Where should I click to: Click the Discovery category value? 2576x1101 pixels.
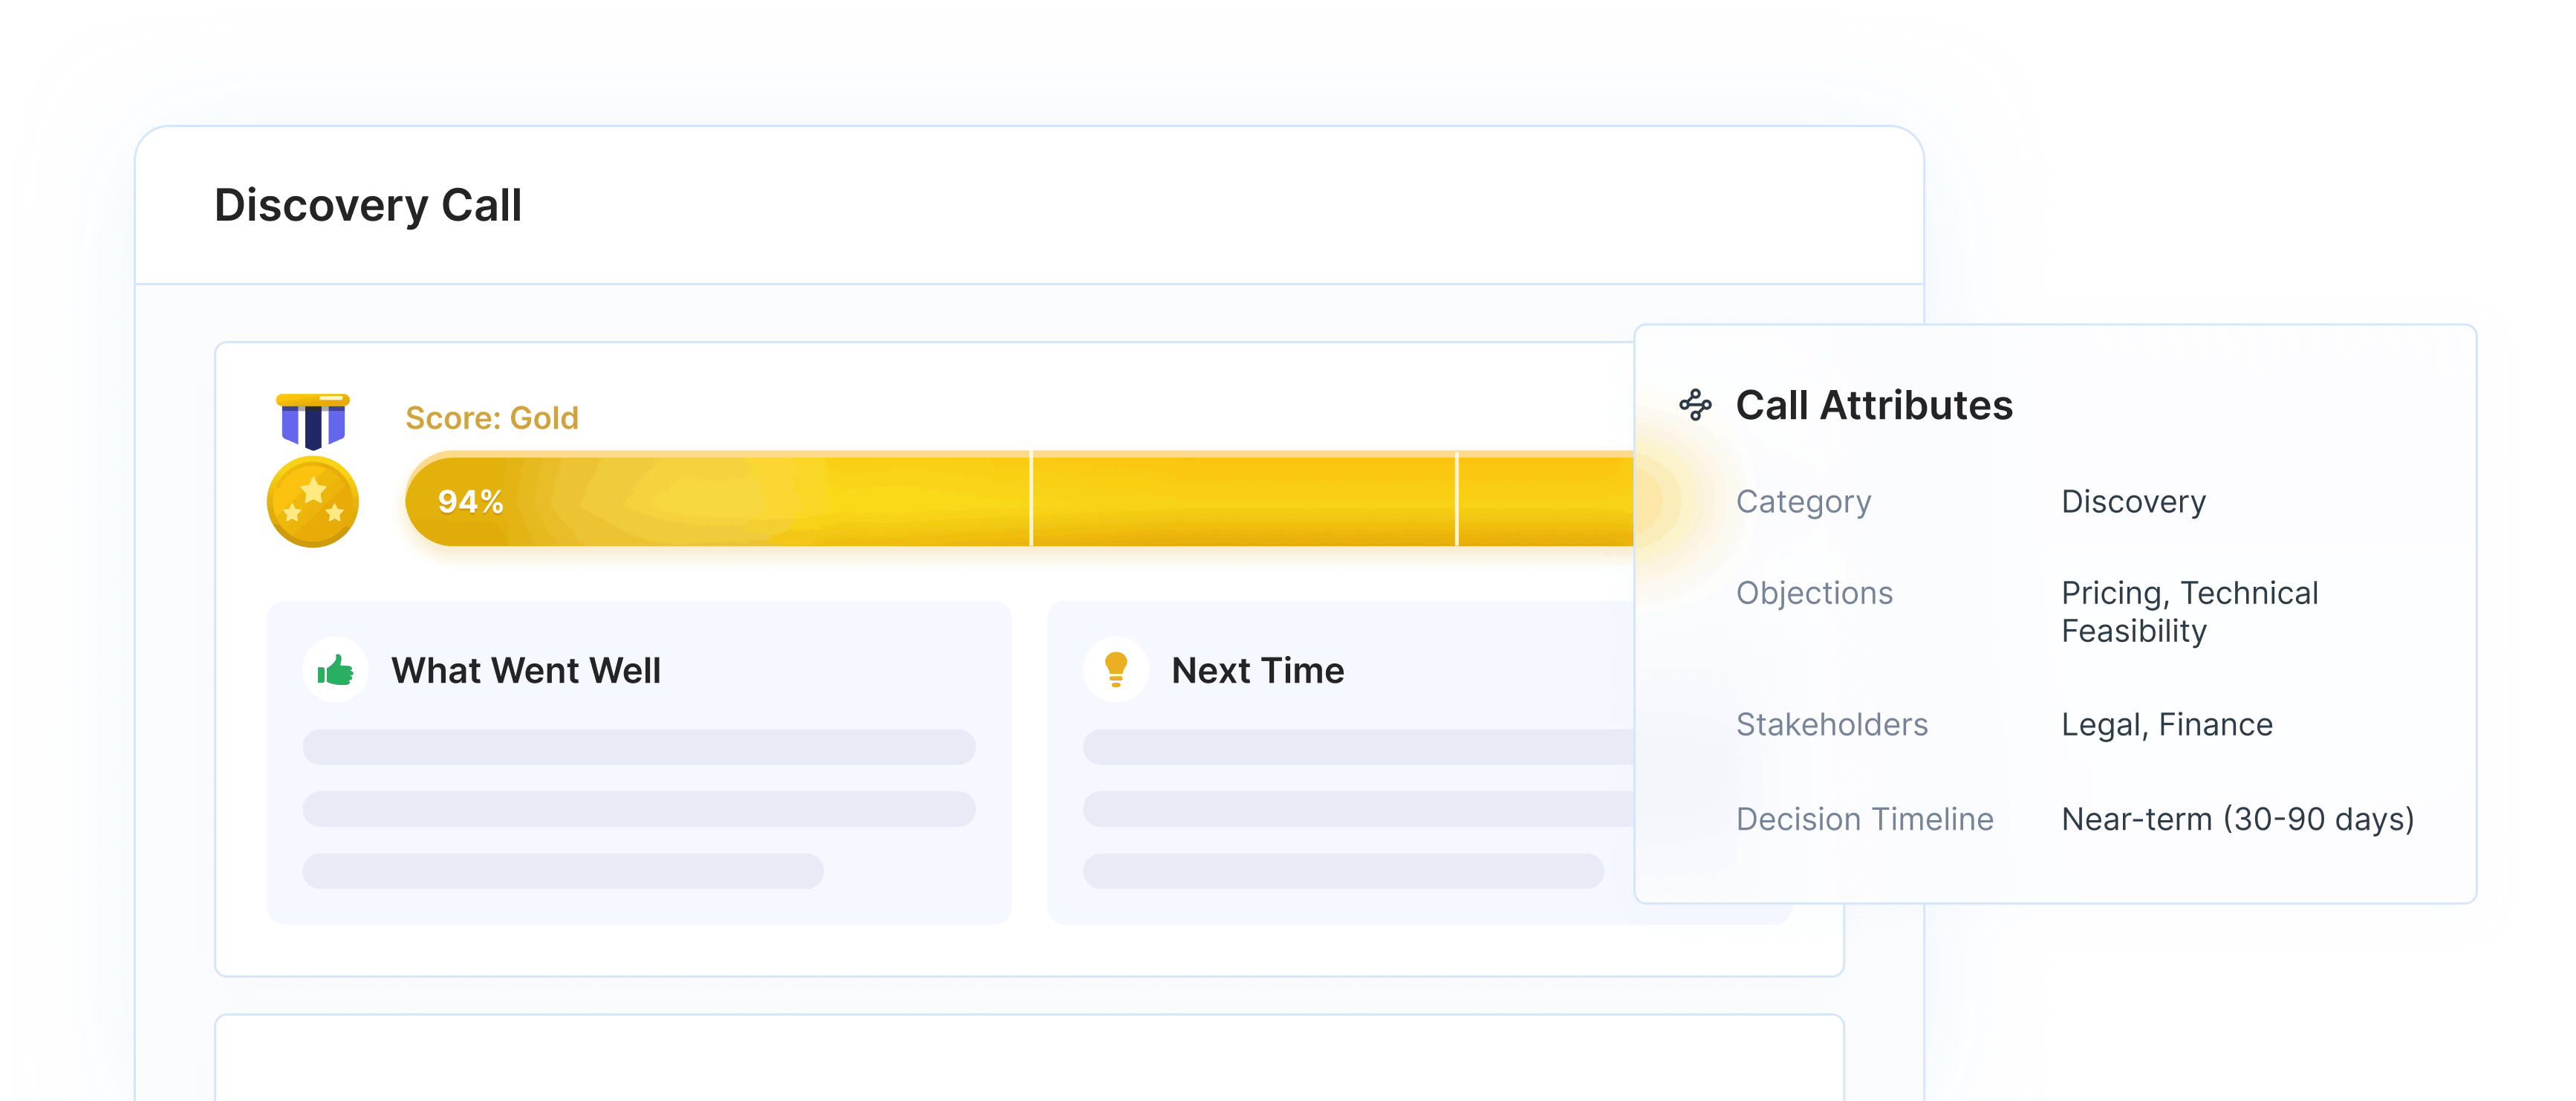[2133, 502]
